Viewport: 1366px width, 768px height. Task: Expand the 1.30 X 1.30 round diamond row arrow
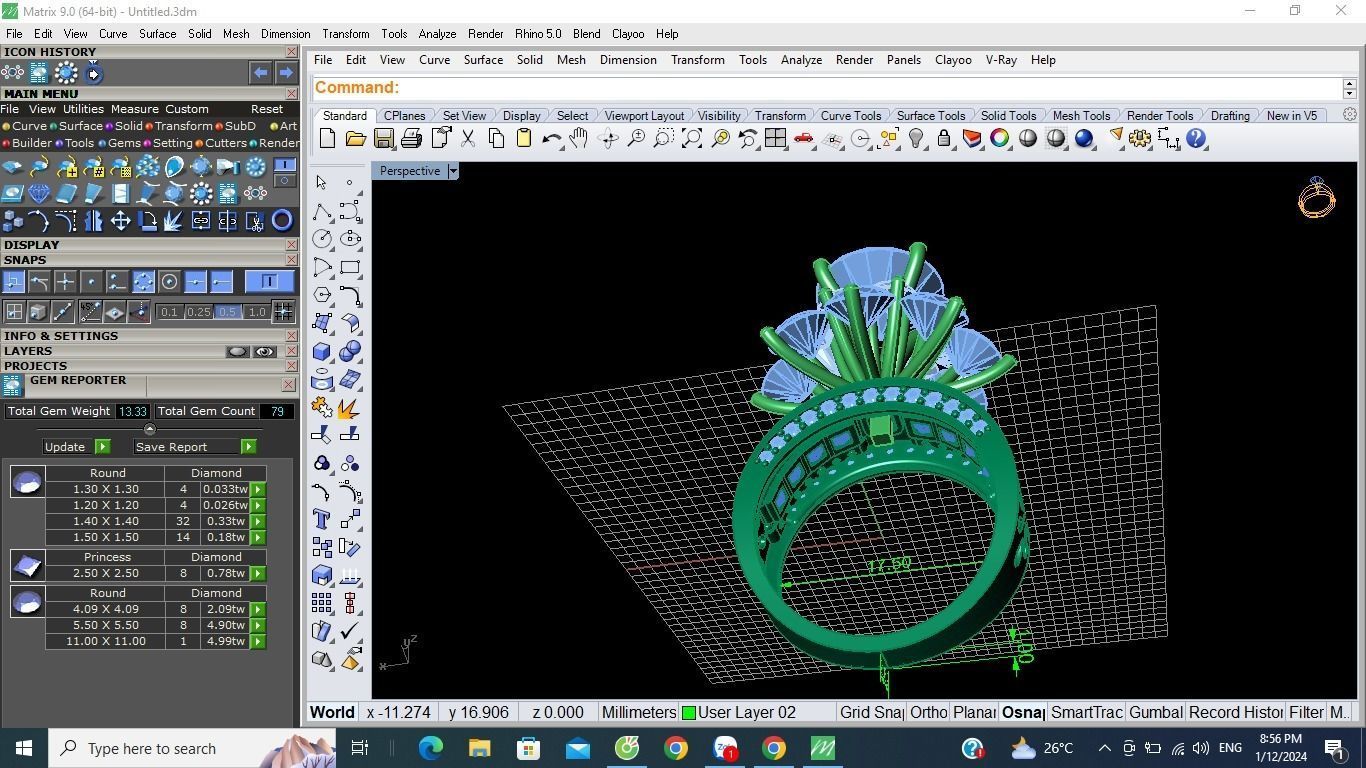click(258, 489)
